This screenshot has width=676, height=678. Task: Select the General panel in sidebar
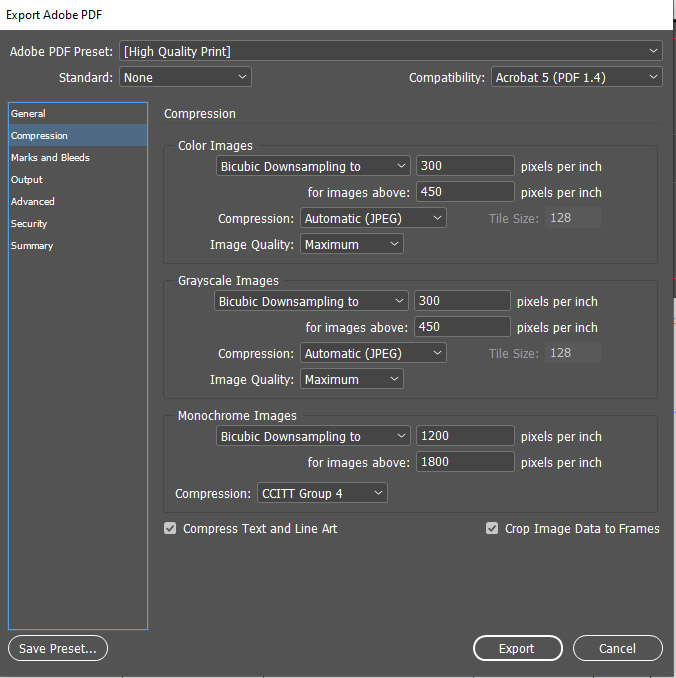[x=78, y=114]
